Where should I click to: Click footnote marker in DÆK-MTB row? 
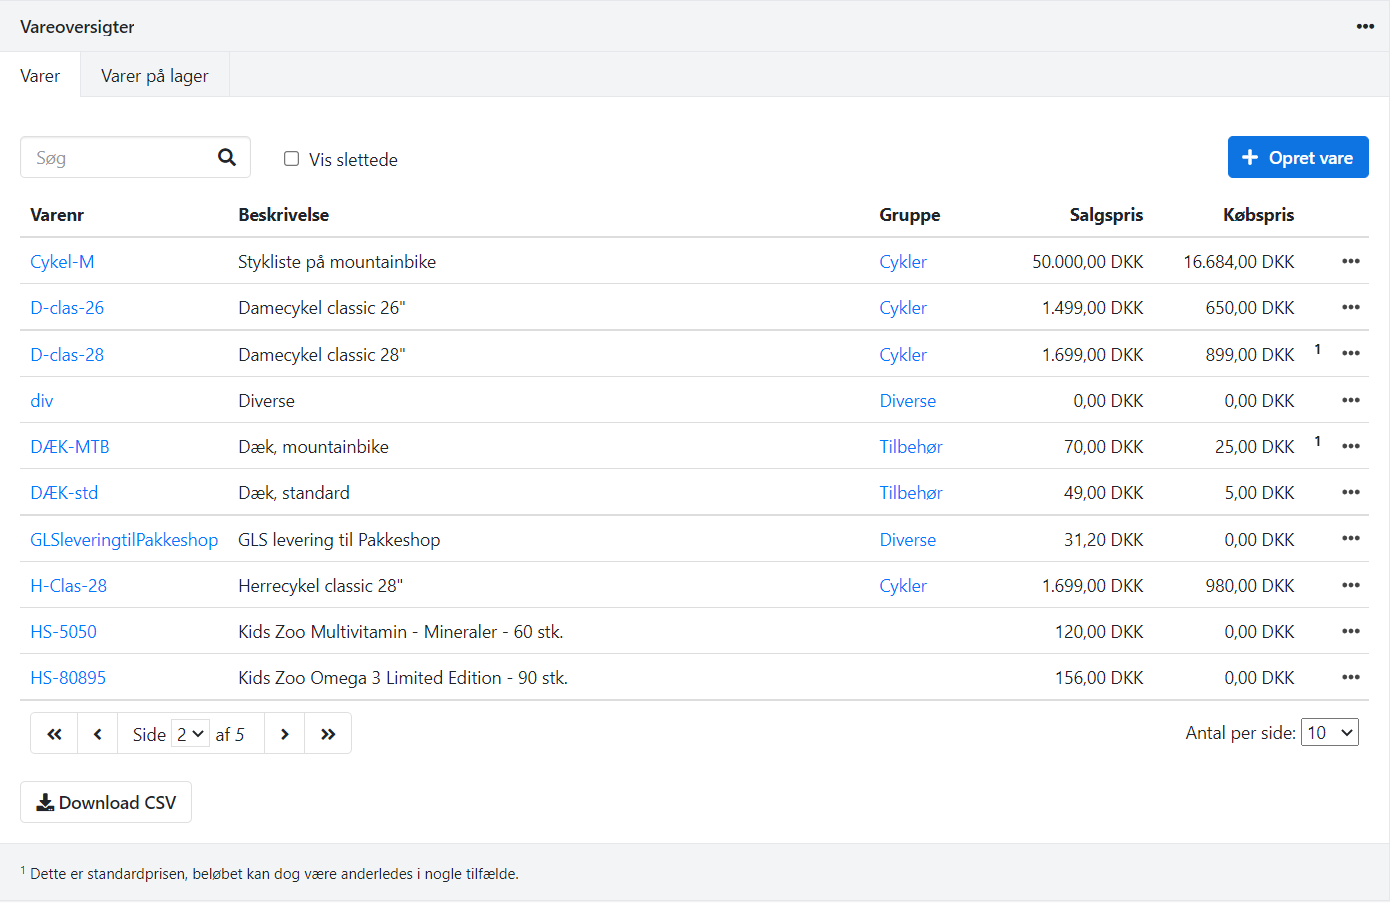coord(1318,441)
